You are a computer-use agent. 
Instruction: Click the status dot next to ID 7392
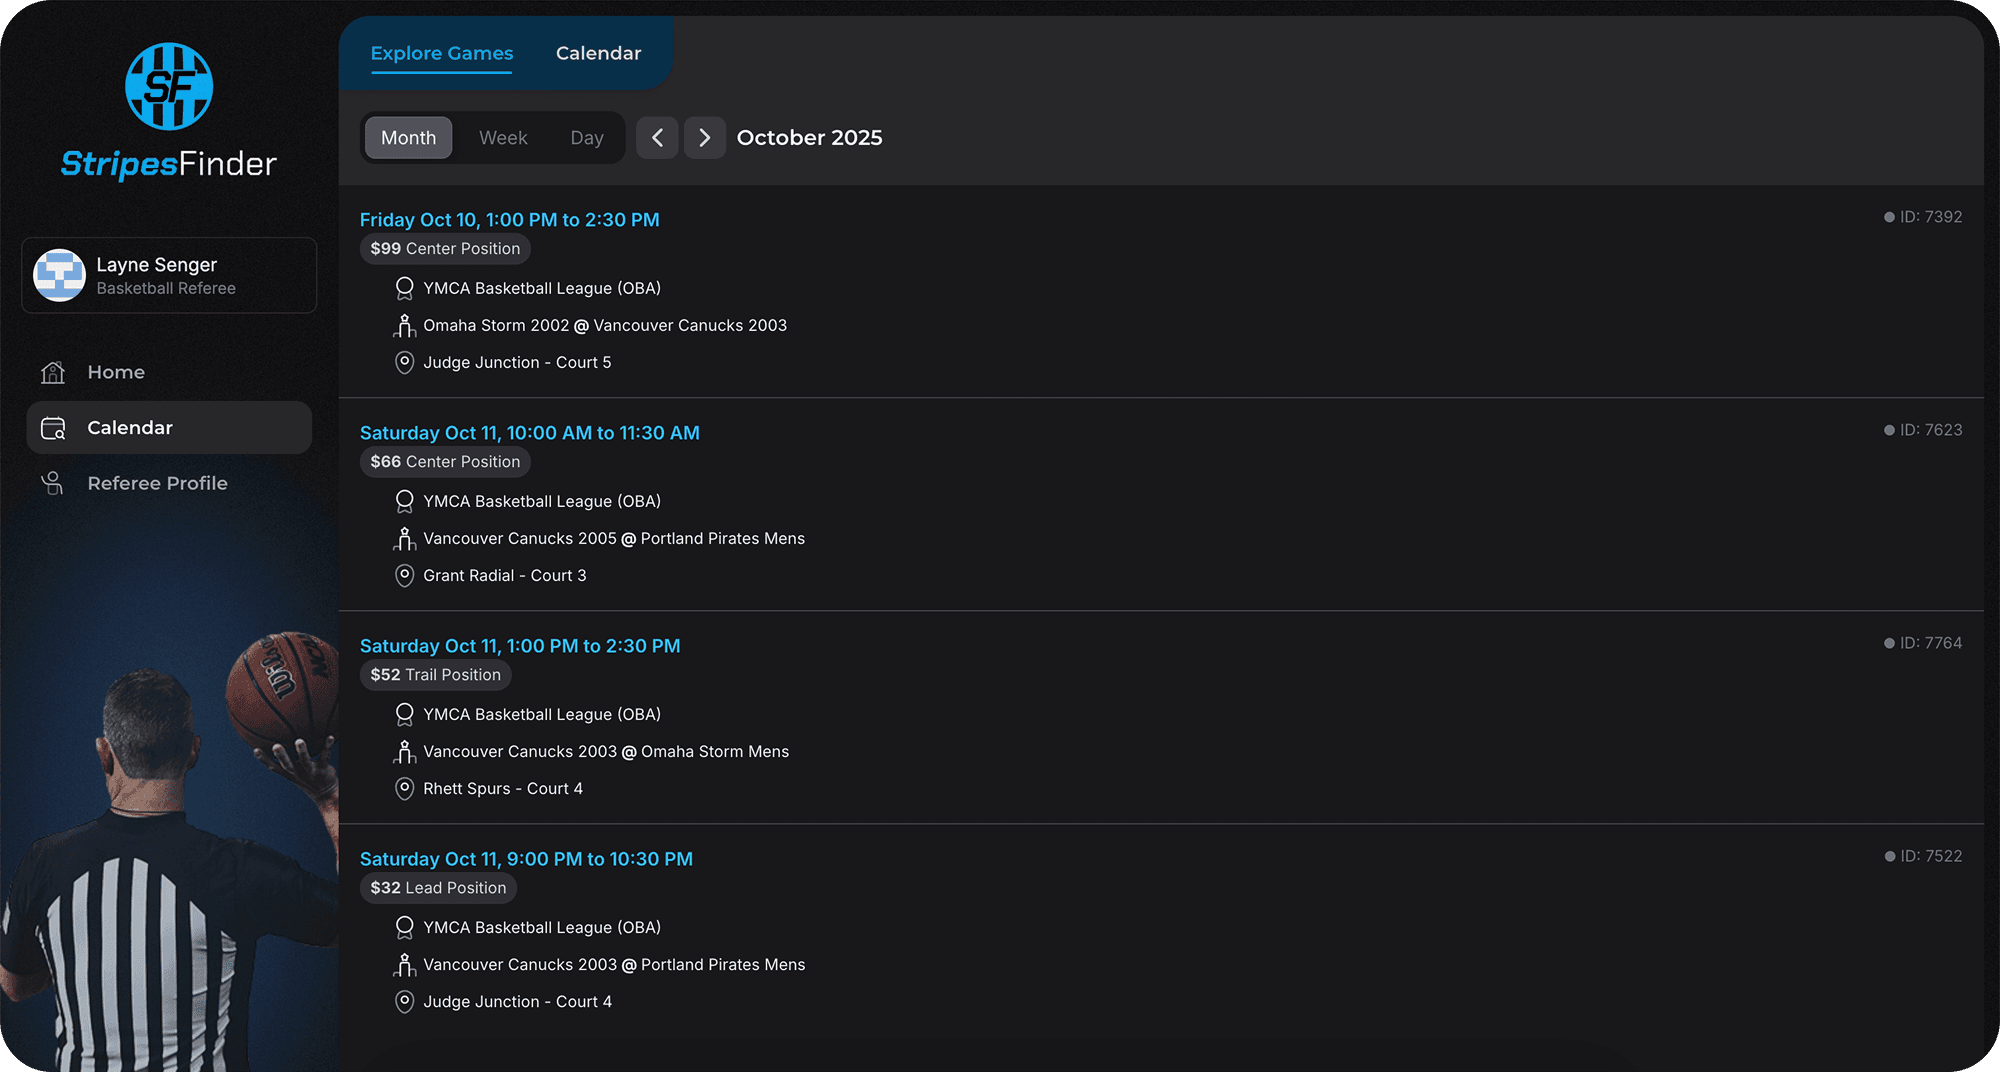1888,216
